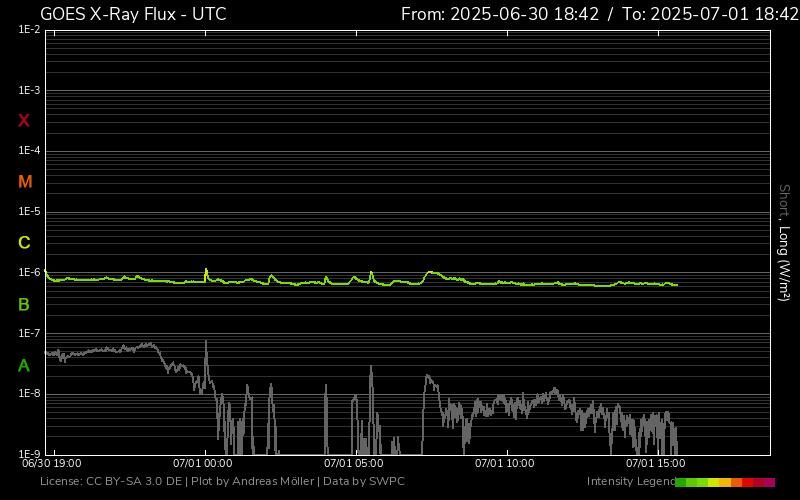Select the yellow C flare class label
This screenshot has height=500, width=800.
[24, 243]
